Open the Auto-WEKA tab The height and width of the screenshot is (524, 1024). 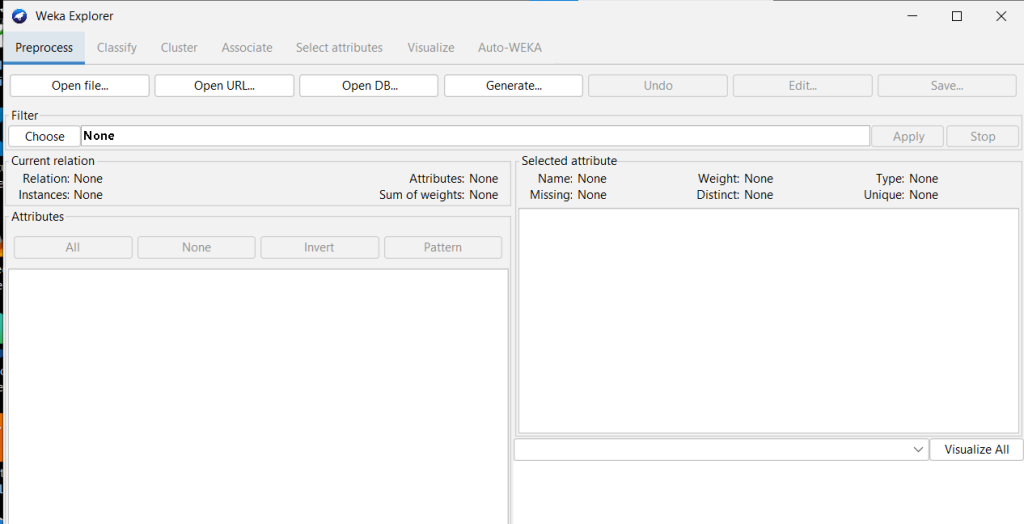click(x=510, y=48)
